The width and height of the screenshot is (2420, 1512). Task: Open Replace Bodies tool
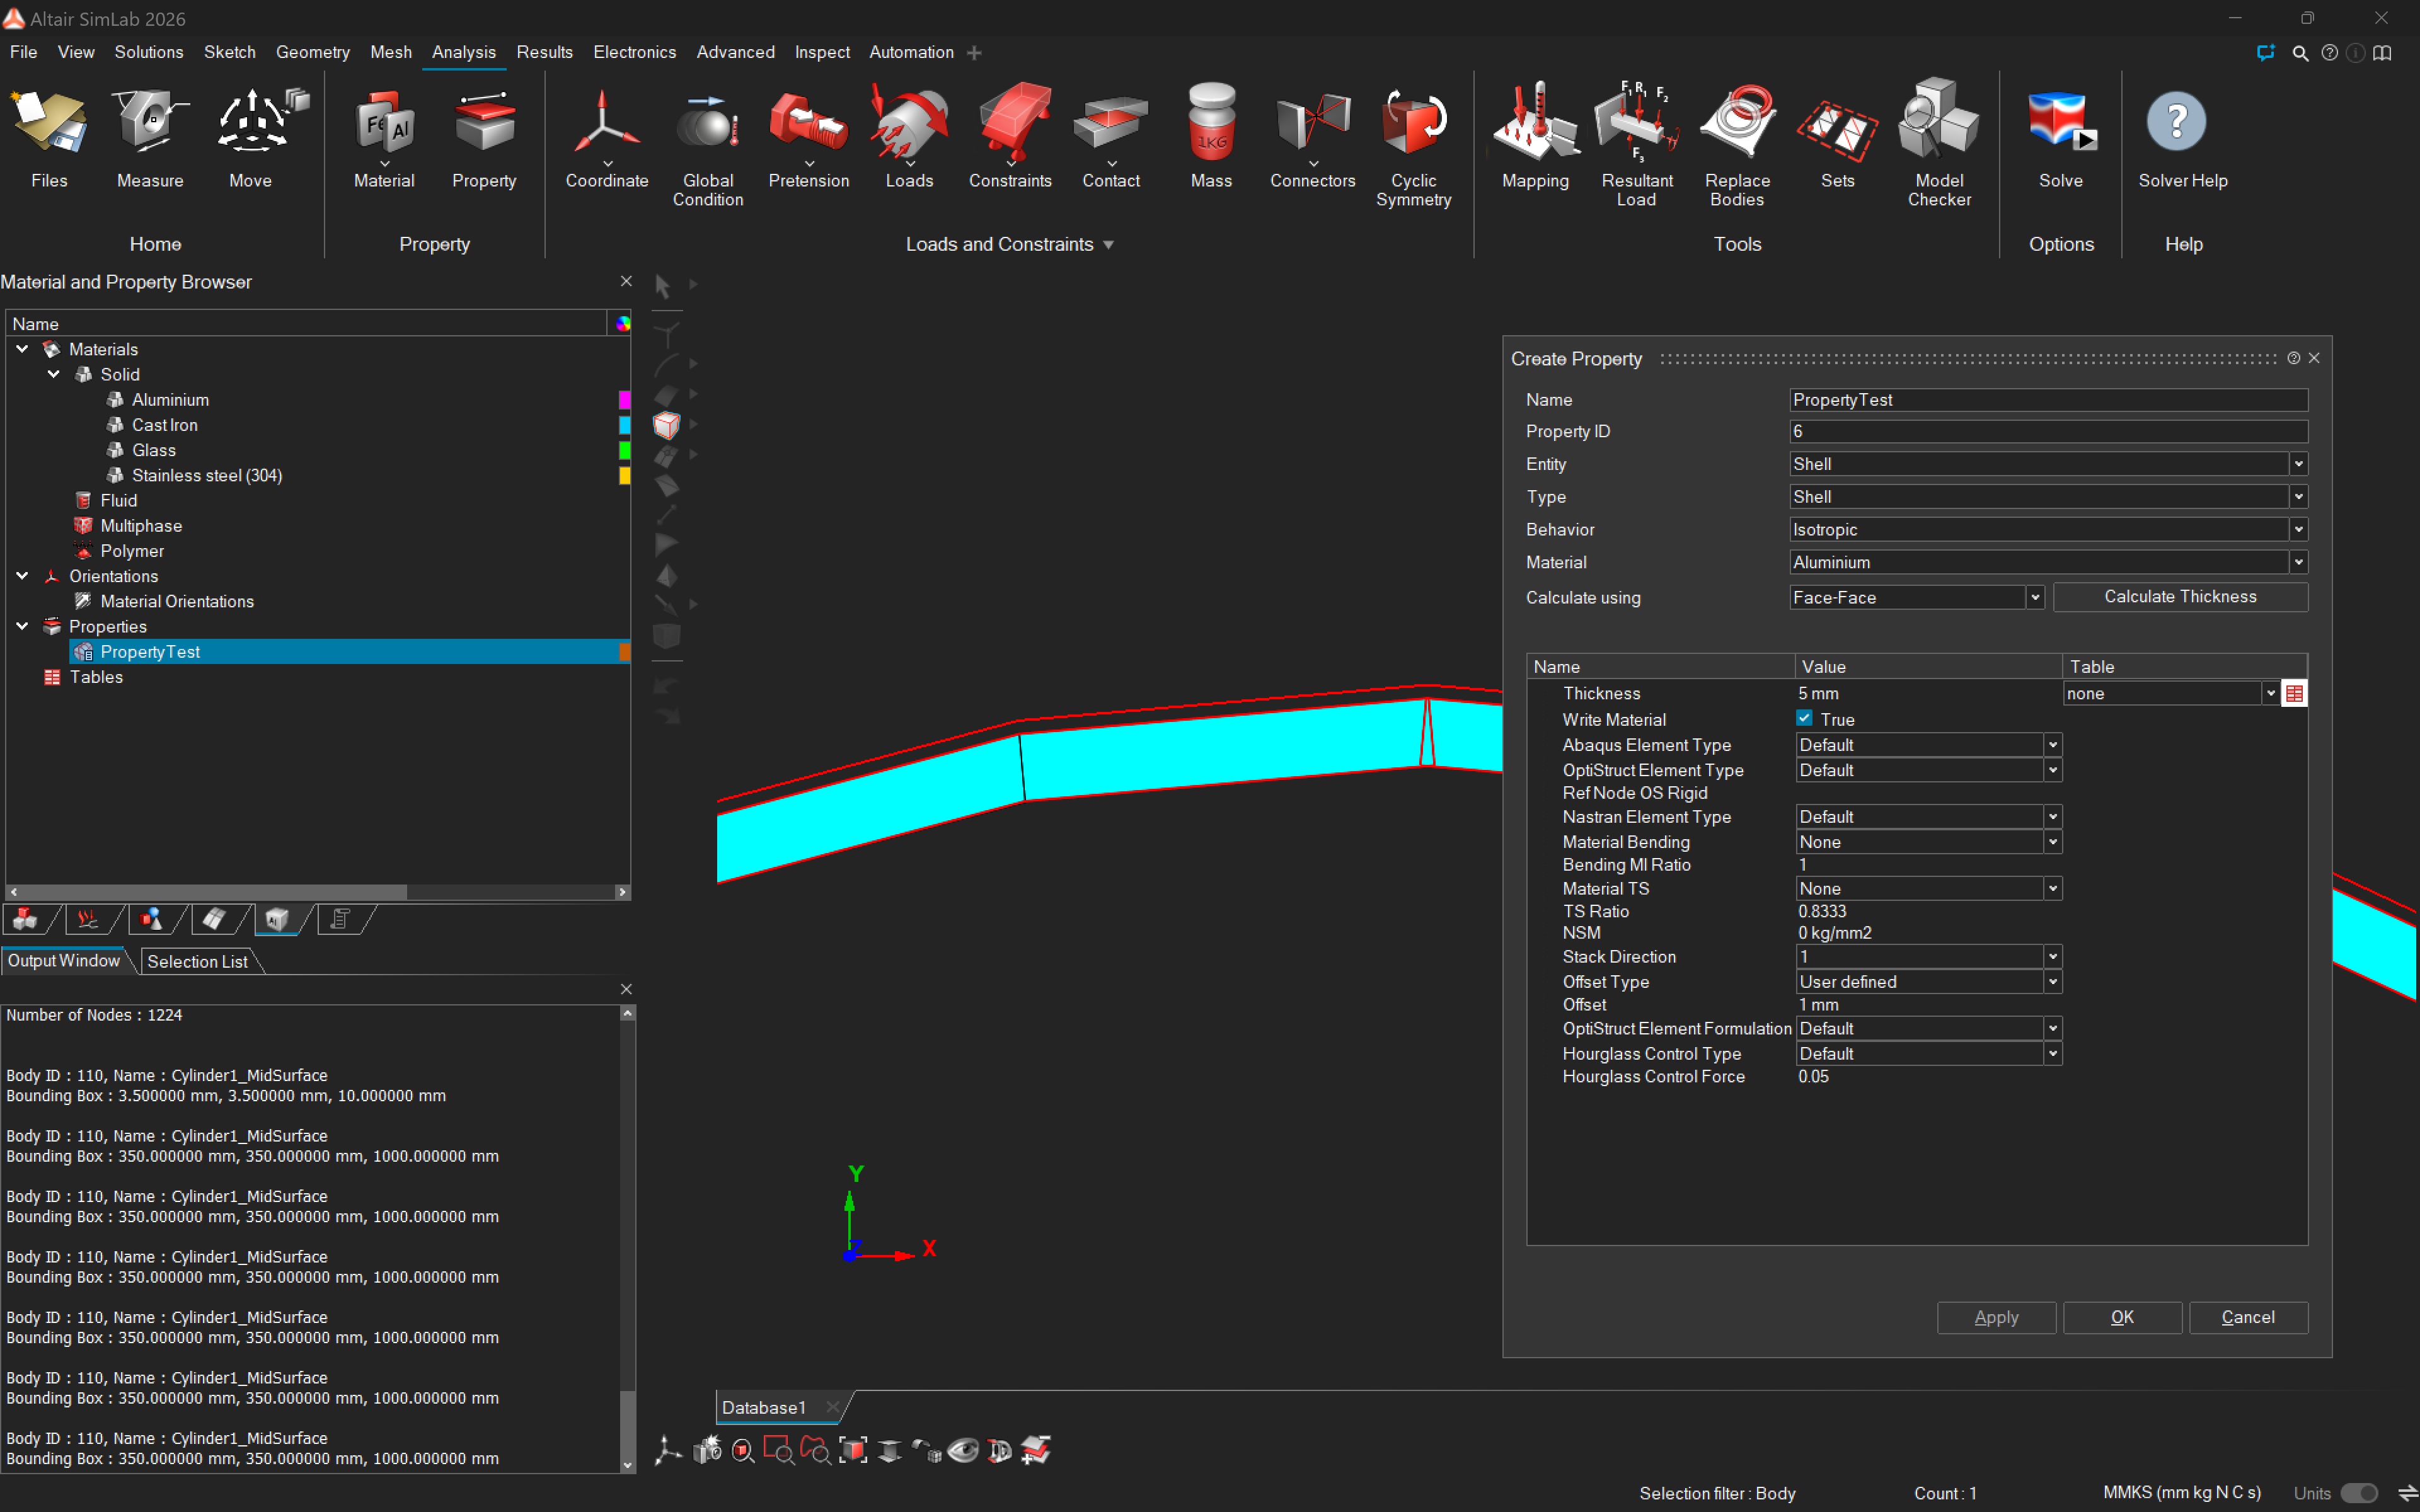click(x=1737, y=145)
